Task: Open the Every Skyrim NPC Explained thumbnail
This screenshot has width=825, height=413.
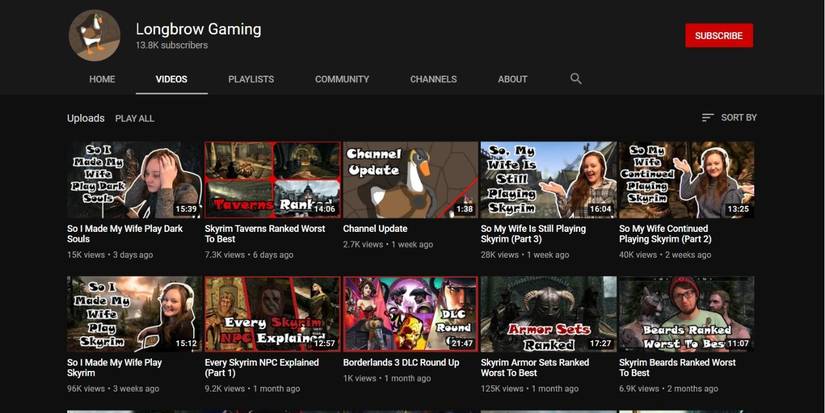Action: pos(272,314)
